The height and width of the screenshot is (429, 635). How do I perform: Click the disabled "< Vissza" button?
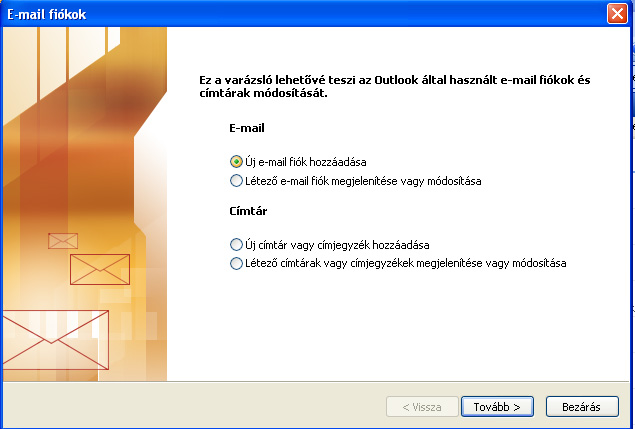[422, 407]
